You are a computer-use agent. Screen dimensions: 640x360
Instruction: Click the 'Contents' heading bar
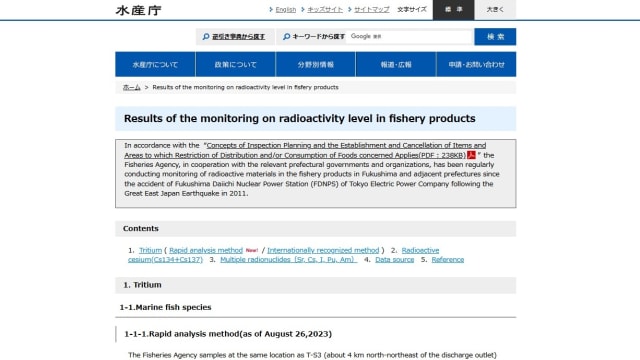(316, 229)
